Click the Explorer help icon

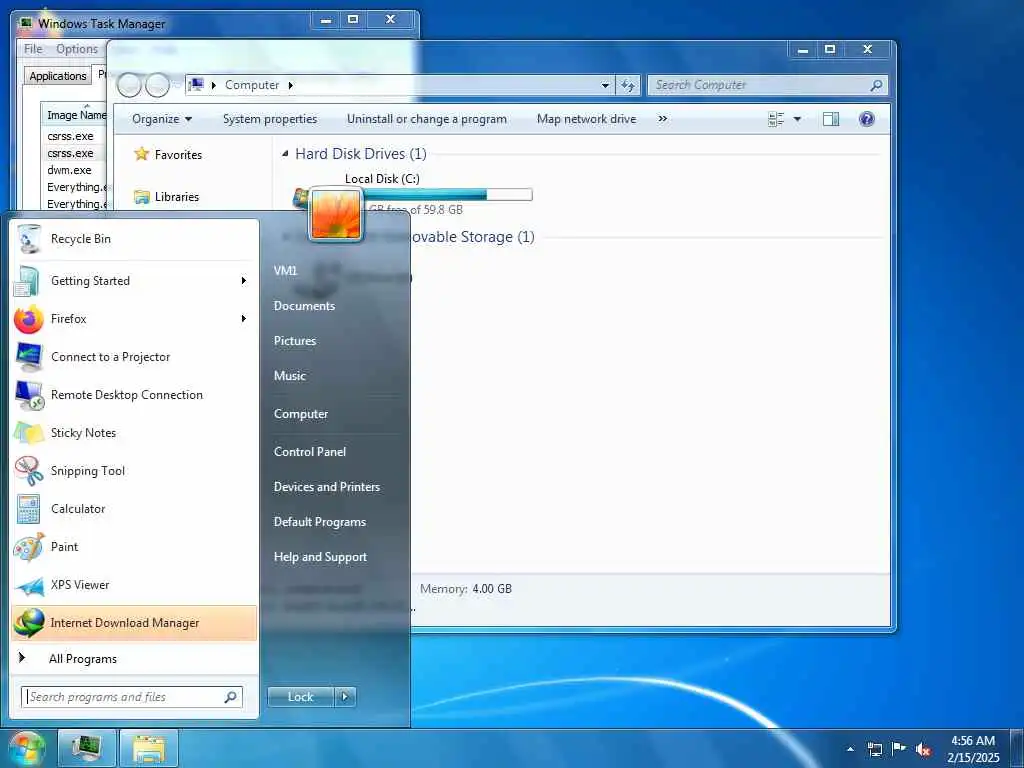click(x=867, y=119)
